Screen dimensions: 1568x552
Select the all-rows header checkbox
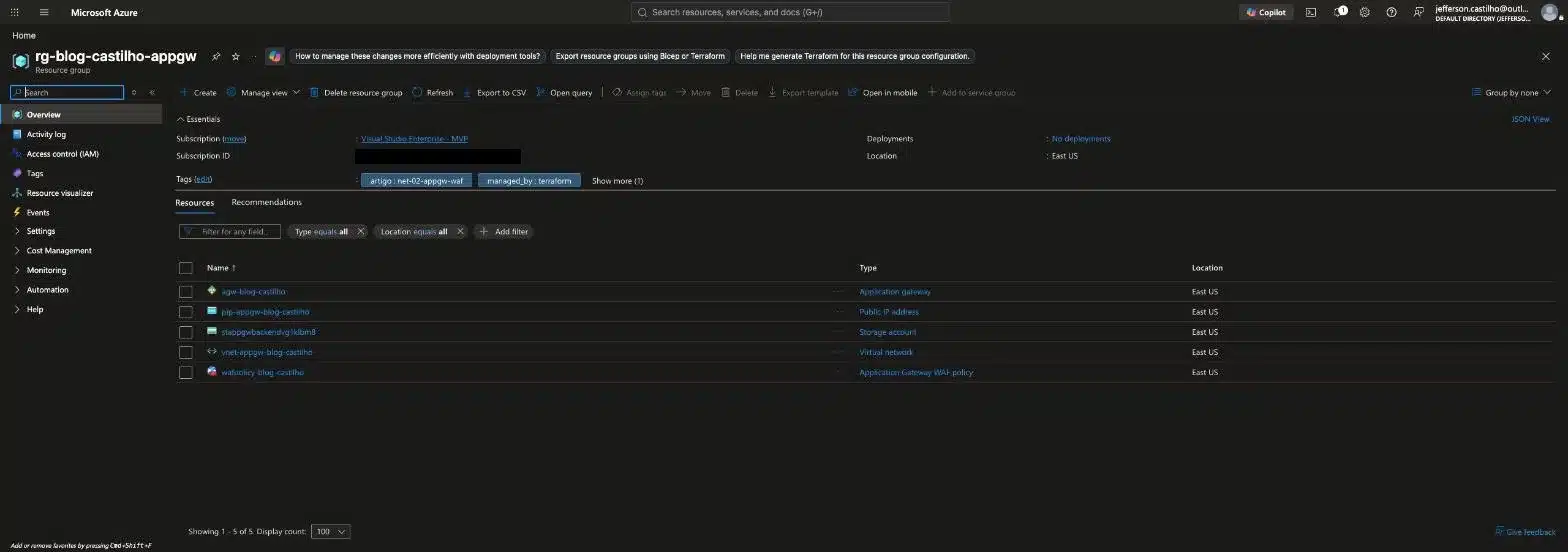click(185, 268)
